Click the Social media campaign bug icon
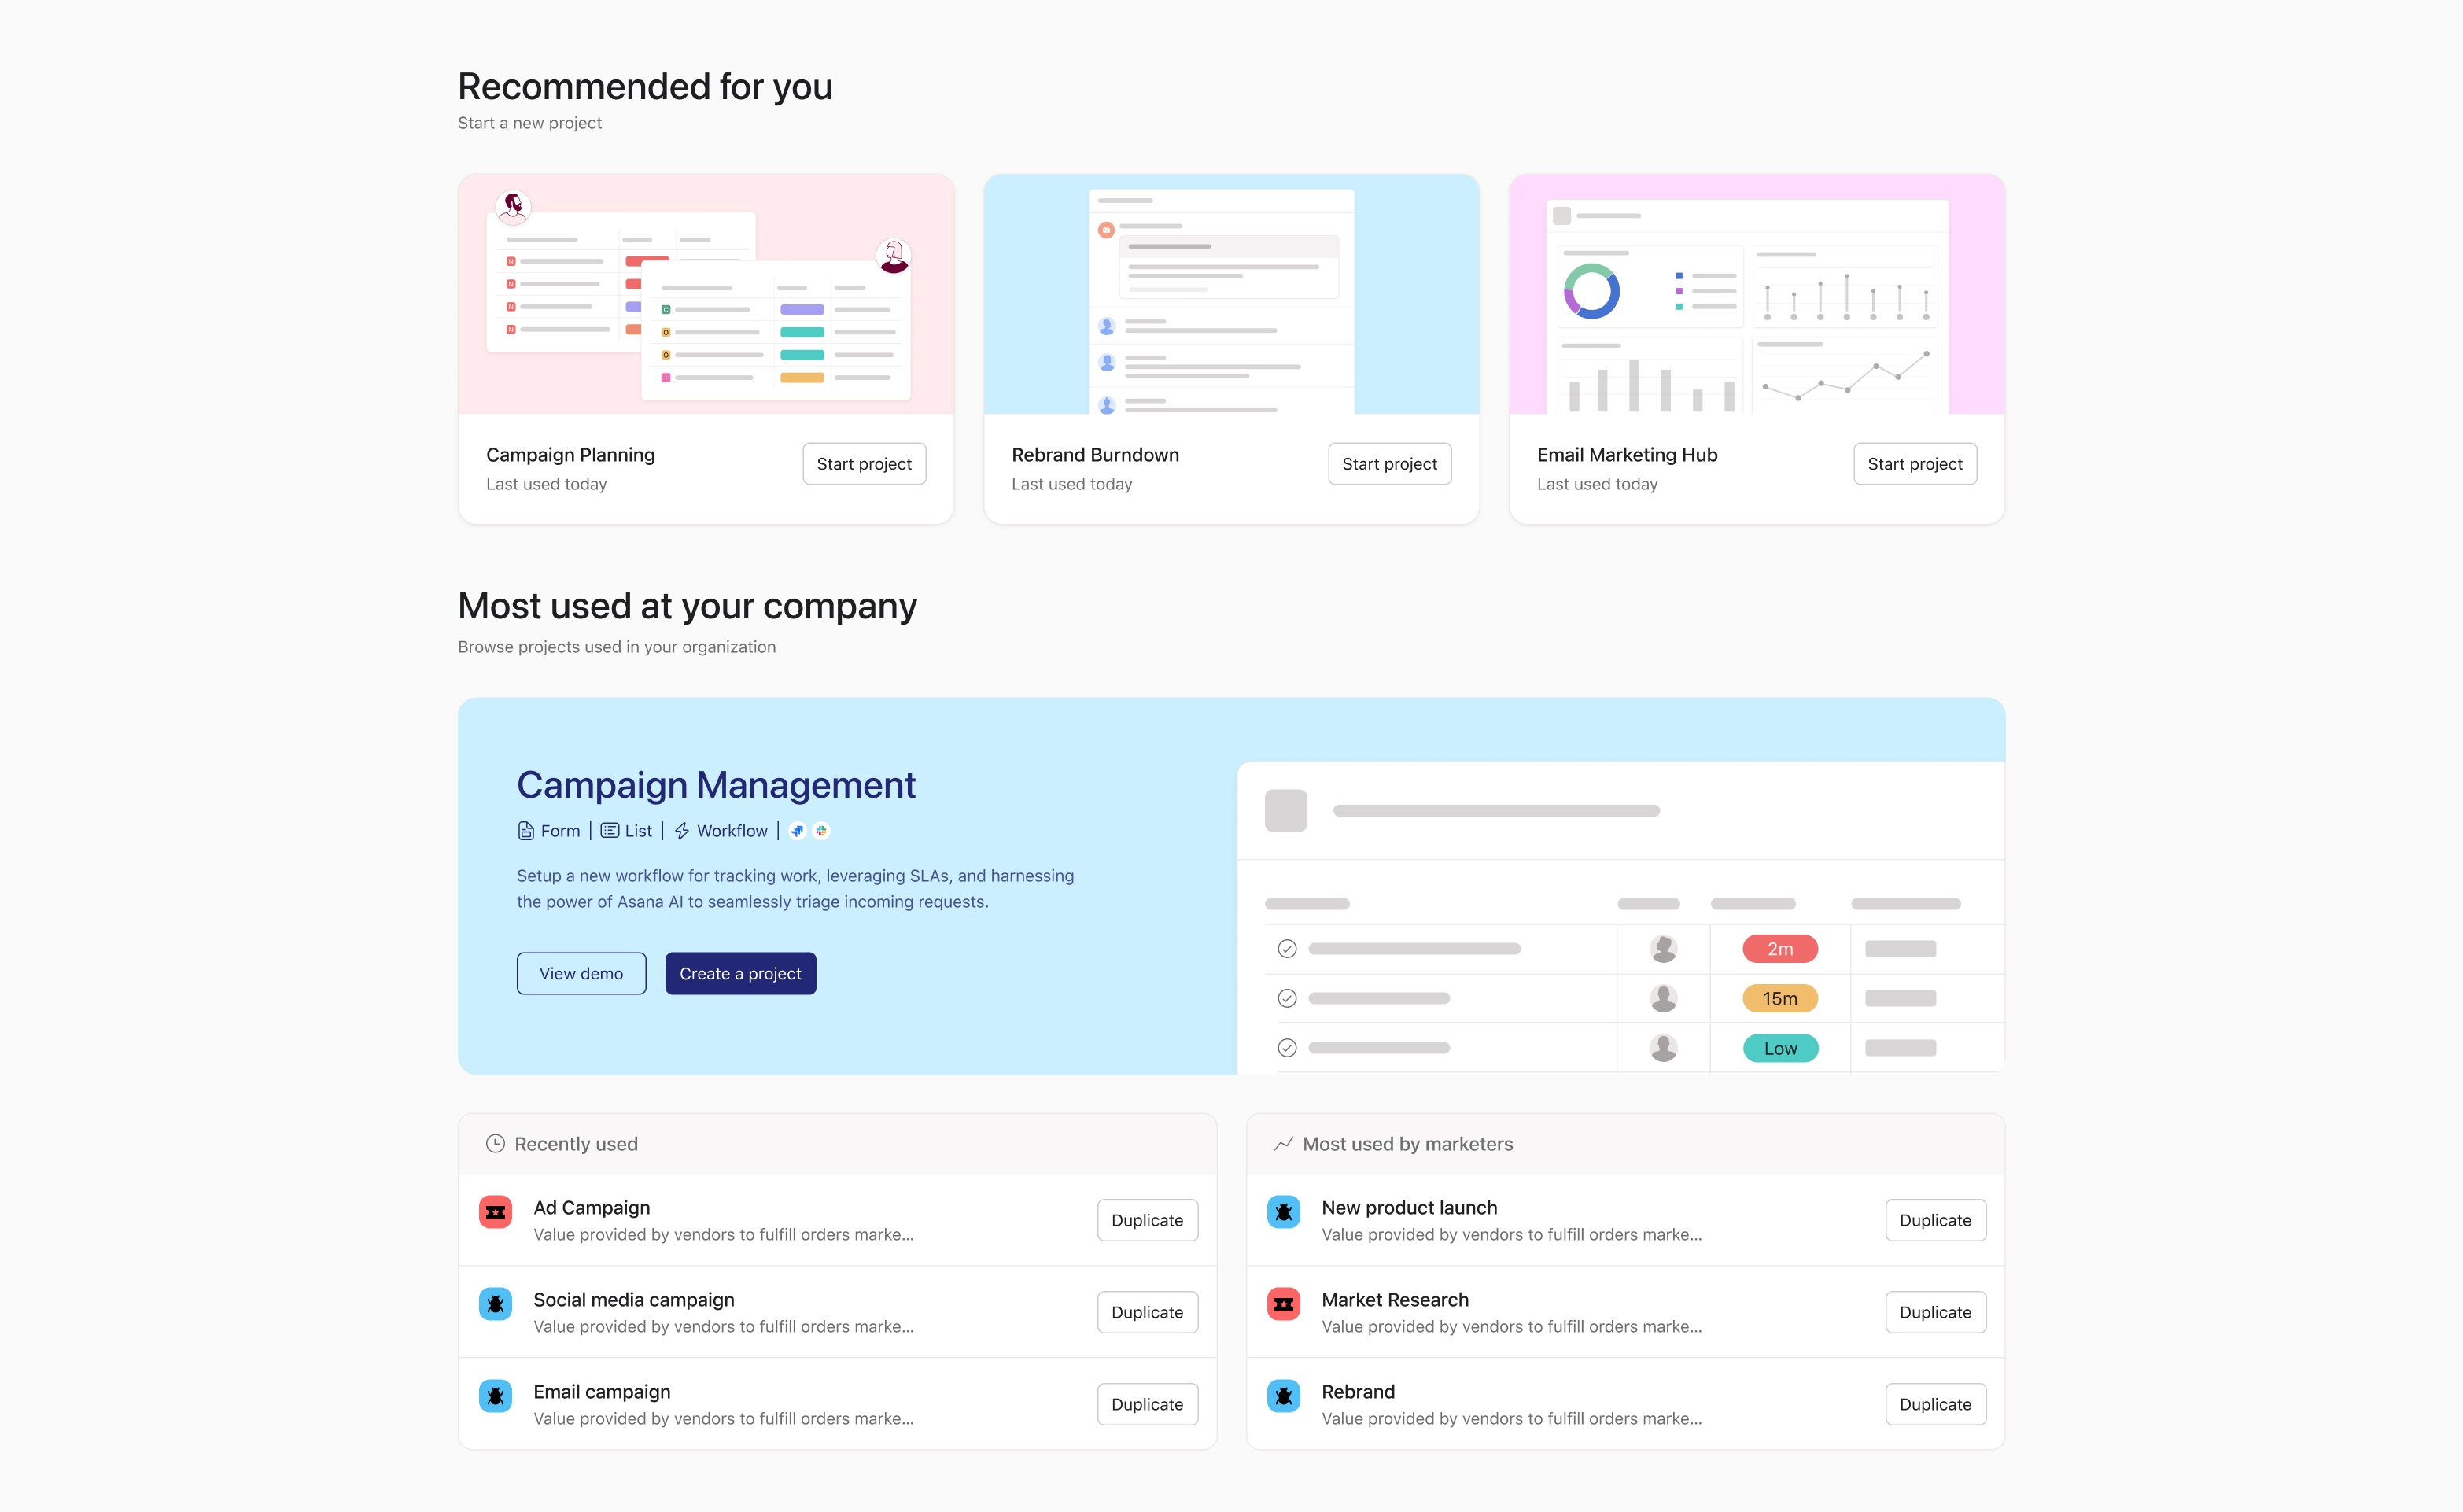Image resolution: width=2463 pixels, height=1512 pixels. pos(495,1304)
